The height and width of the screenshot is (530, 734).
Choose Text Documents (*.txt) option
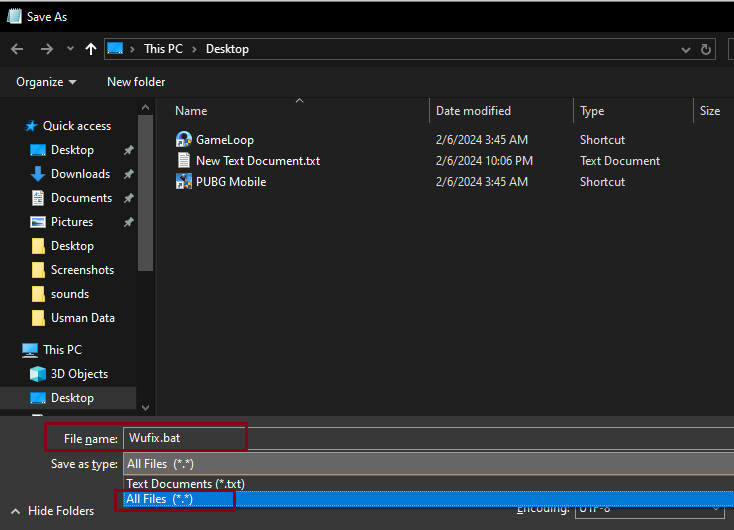pyautogui.click(x=185, y=484)
